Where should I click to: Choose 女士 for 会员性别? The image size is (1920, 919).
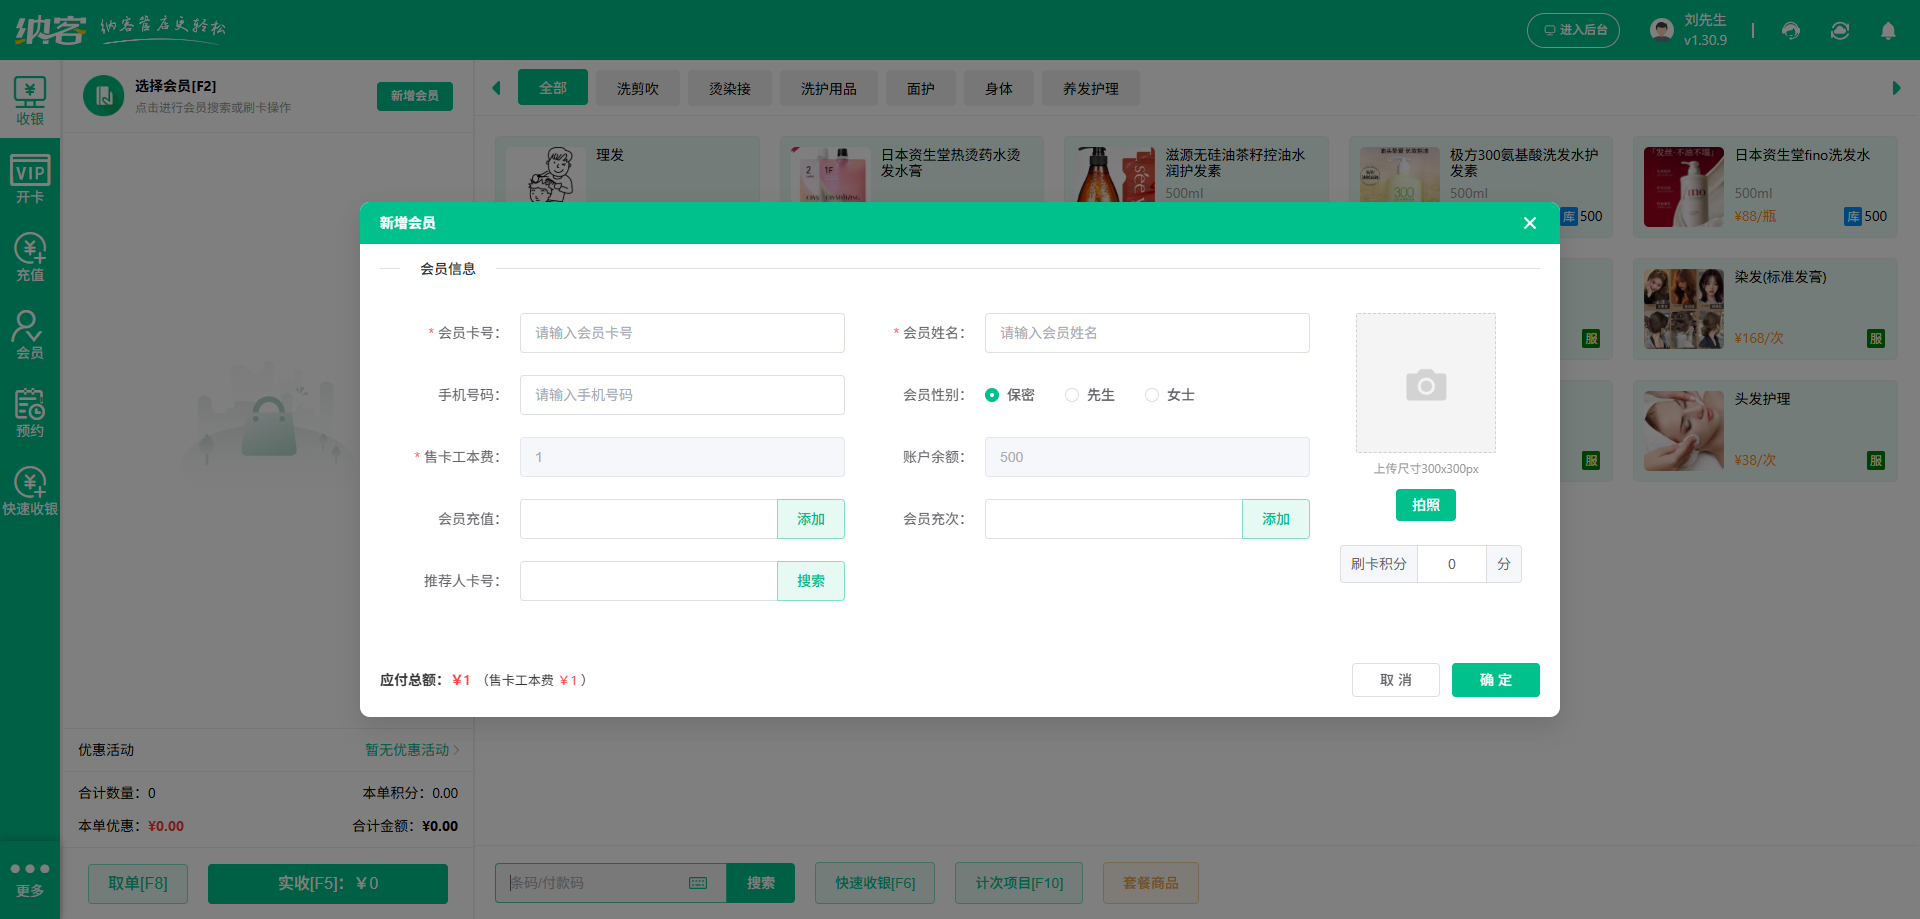click(1151, 395)
